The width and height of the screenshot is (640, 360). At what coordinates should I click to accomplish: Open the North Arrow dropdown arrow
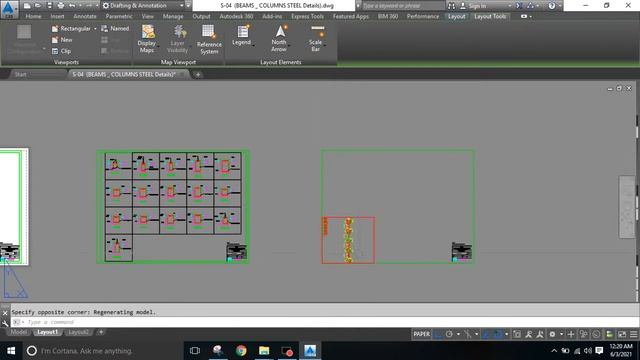[x=289, y=45]
